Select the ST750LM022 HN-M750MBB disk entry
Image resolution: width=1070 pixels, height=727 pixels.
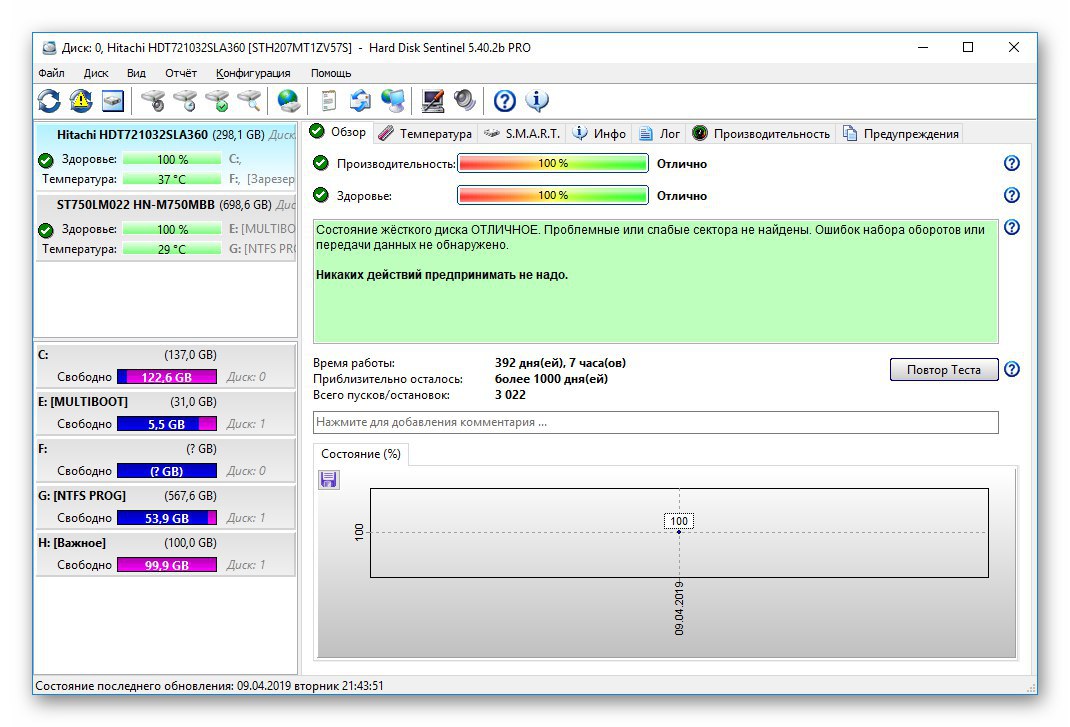point(166,227)
